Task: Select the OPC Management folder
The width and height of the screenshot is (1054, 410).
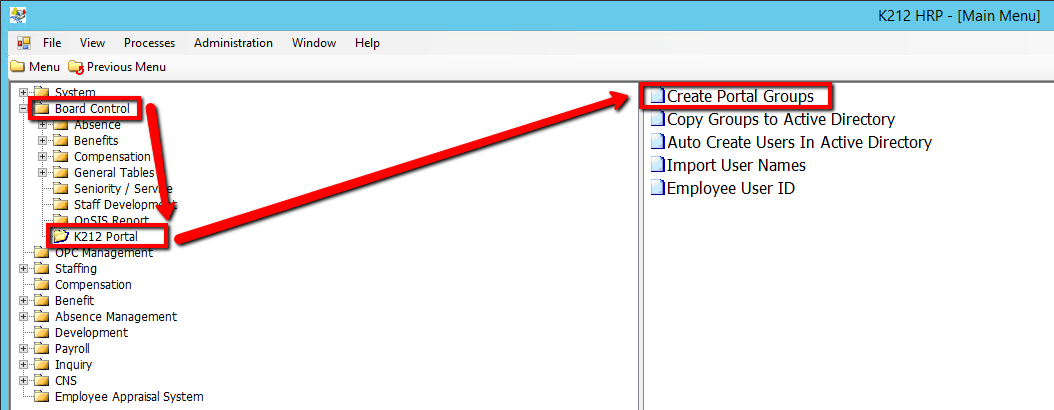Action: click(103, 253)
